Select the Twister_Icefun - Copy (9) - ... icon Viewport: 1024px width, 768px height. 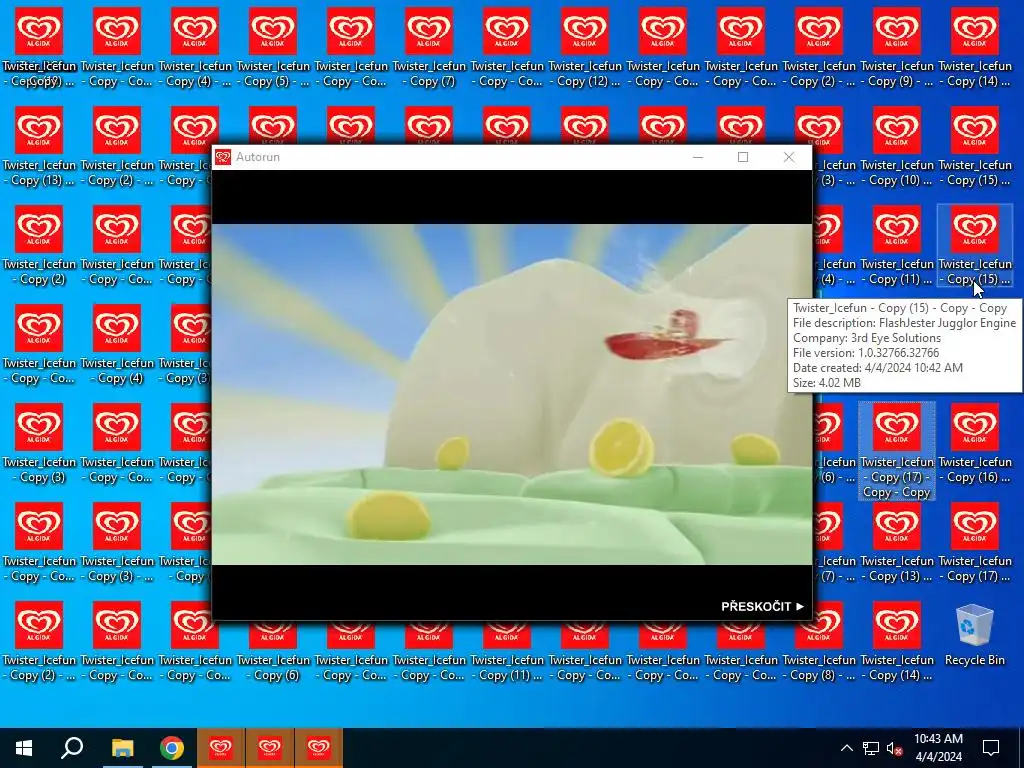[897, 47]
